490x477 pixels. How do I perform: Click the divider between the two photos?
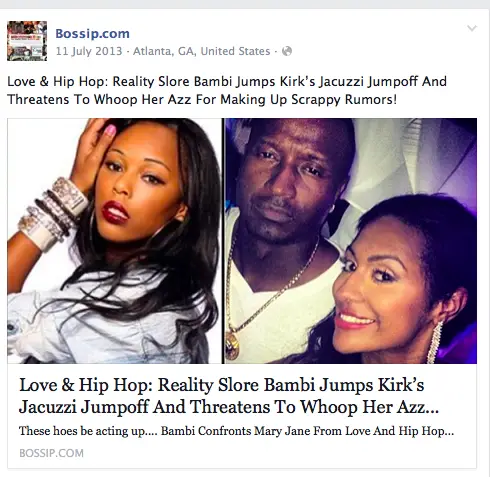[223, 241]
